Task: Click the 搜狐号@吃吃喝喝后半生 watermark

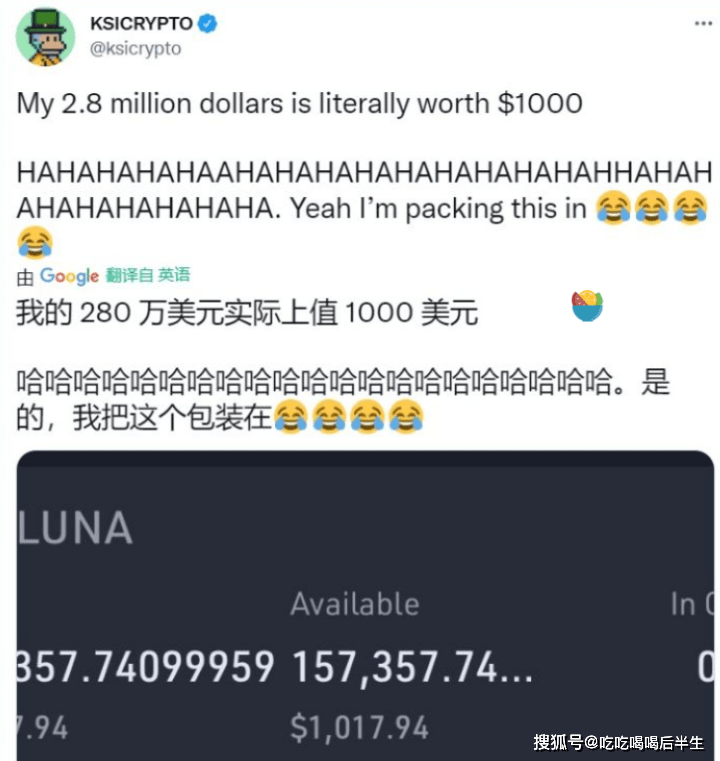Action: (x=618, y=743)
